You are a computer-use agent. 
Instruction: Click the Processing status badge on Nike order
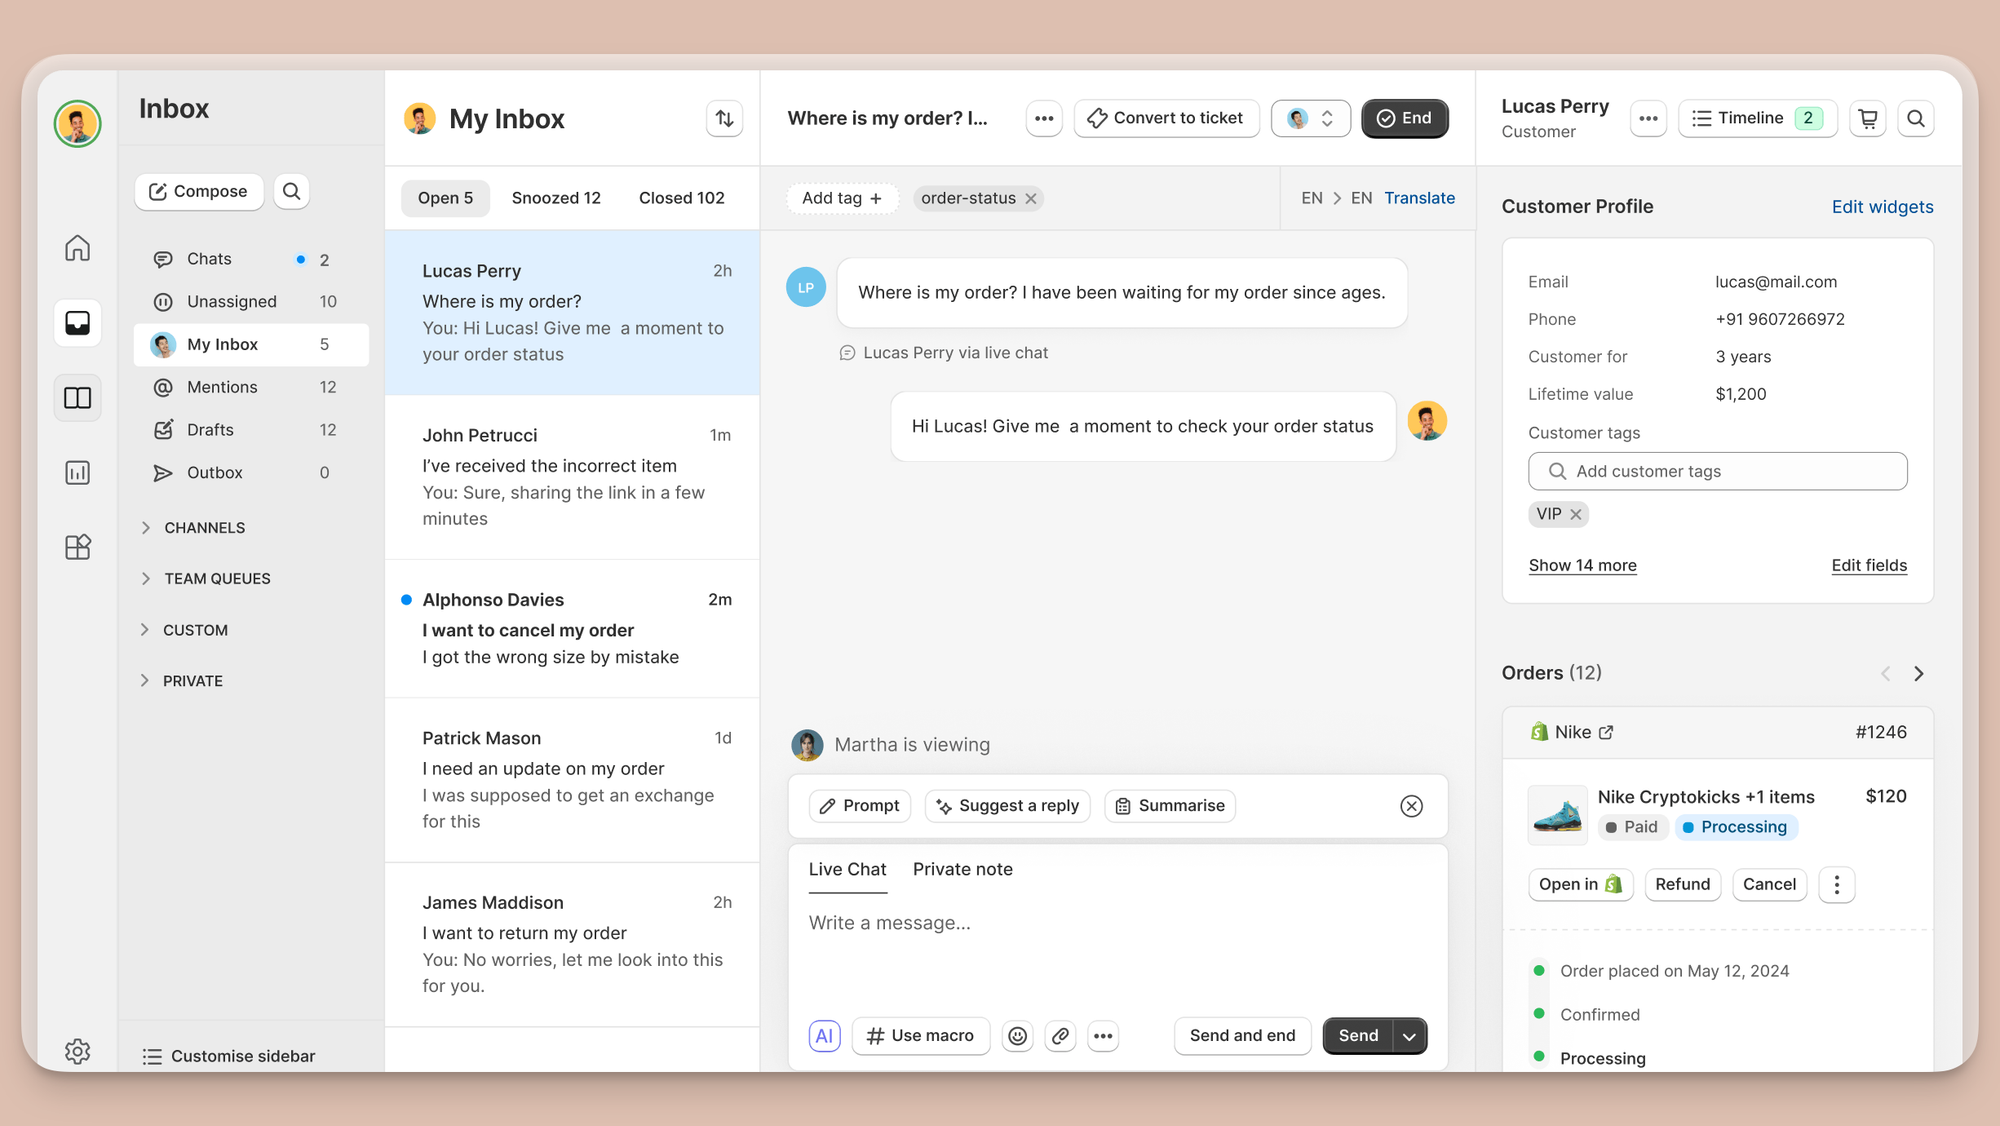coord(1736,827)
